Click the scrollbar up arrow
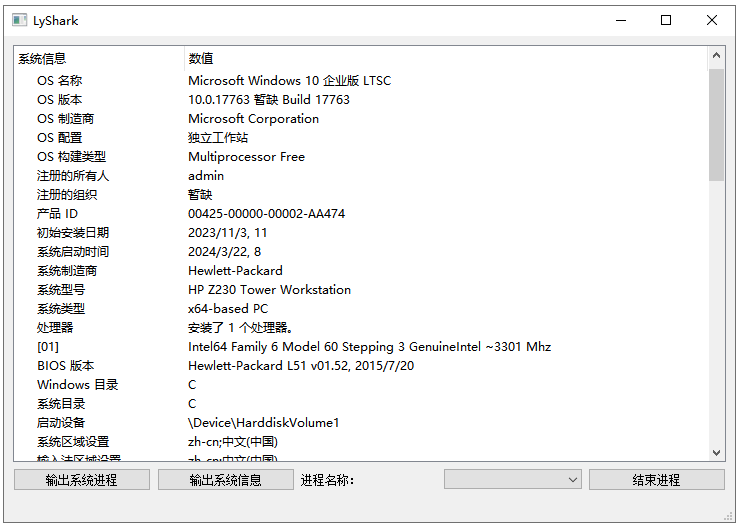Viewport: 741px width, 528px height. pos(716,56)
